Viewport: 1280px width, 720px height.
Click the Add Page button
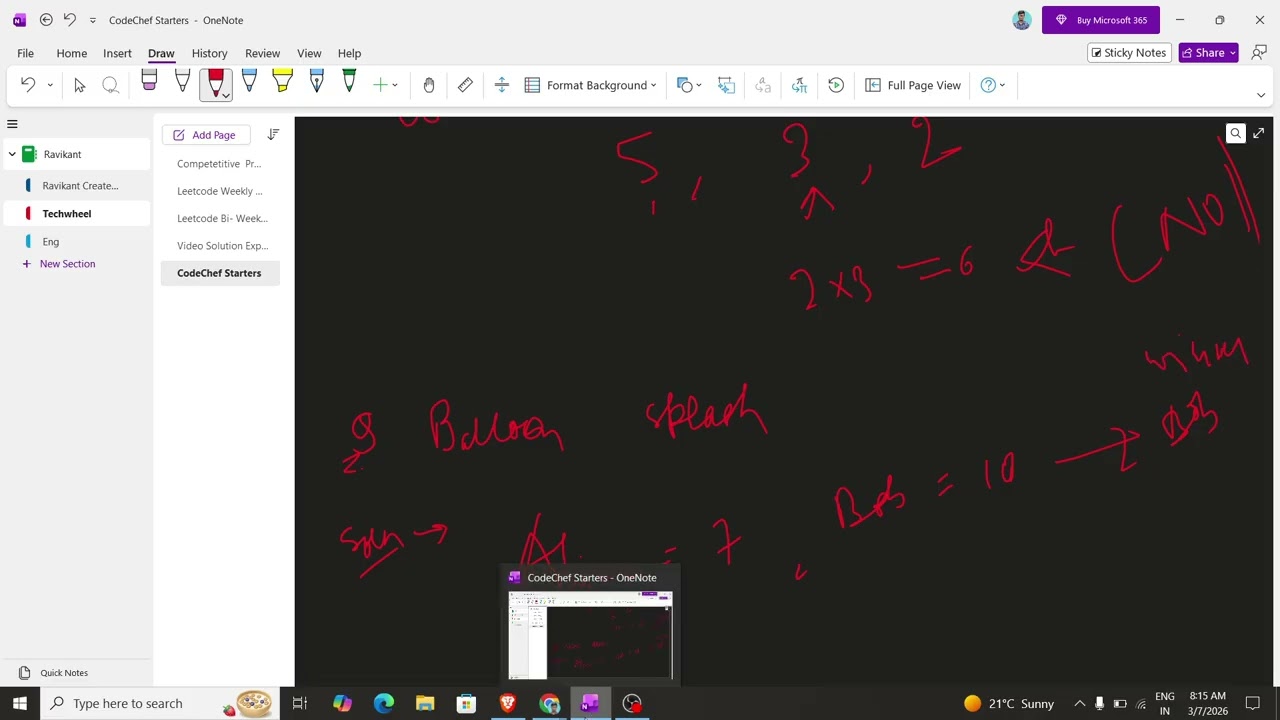coord(204,135)
